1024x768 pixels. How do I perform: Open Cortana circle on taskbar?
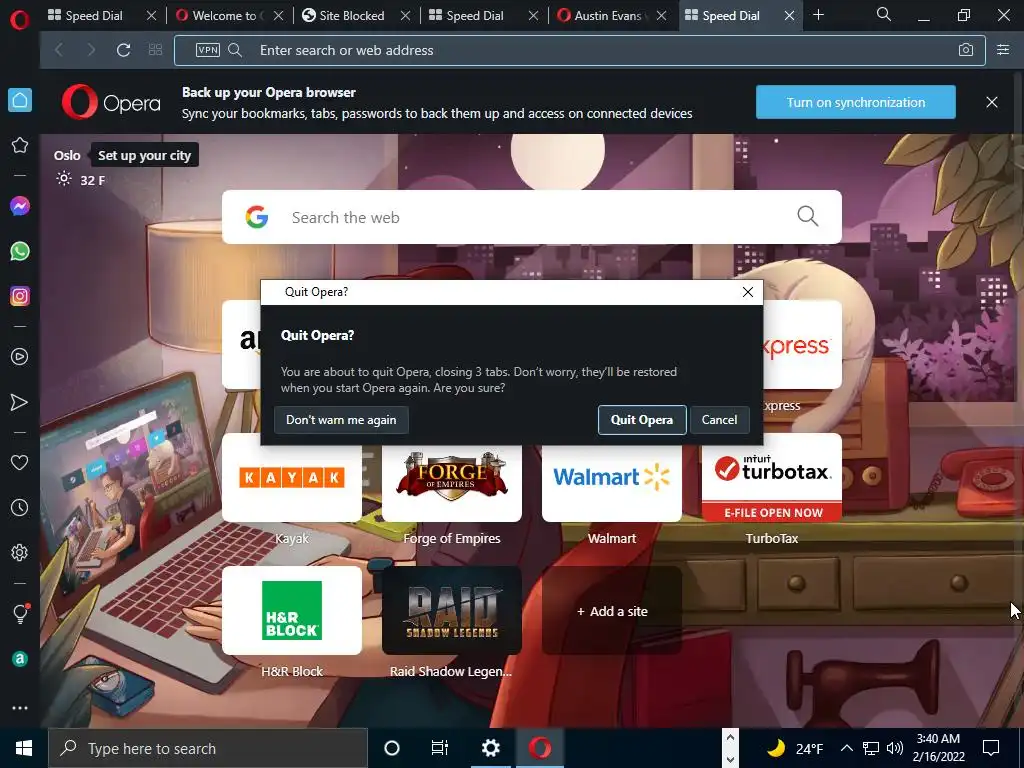(392, 748)
